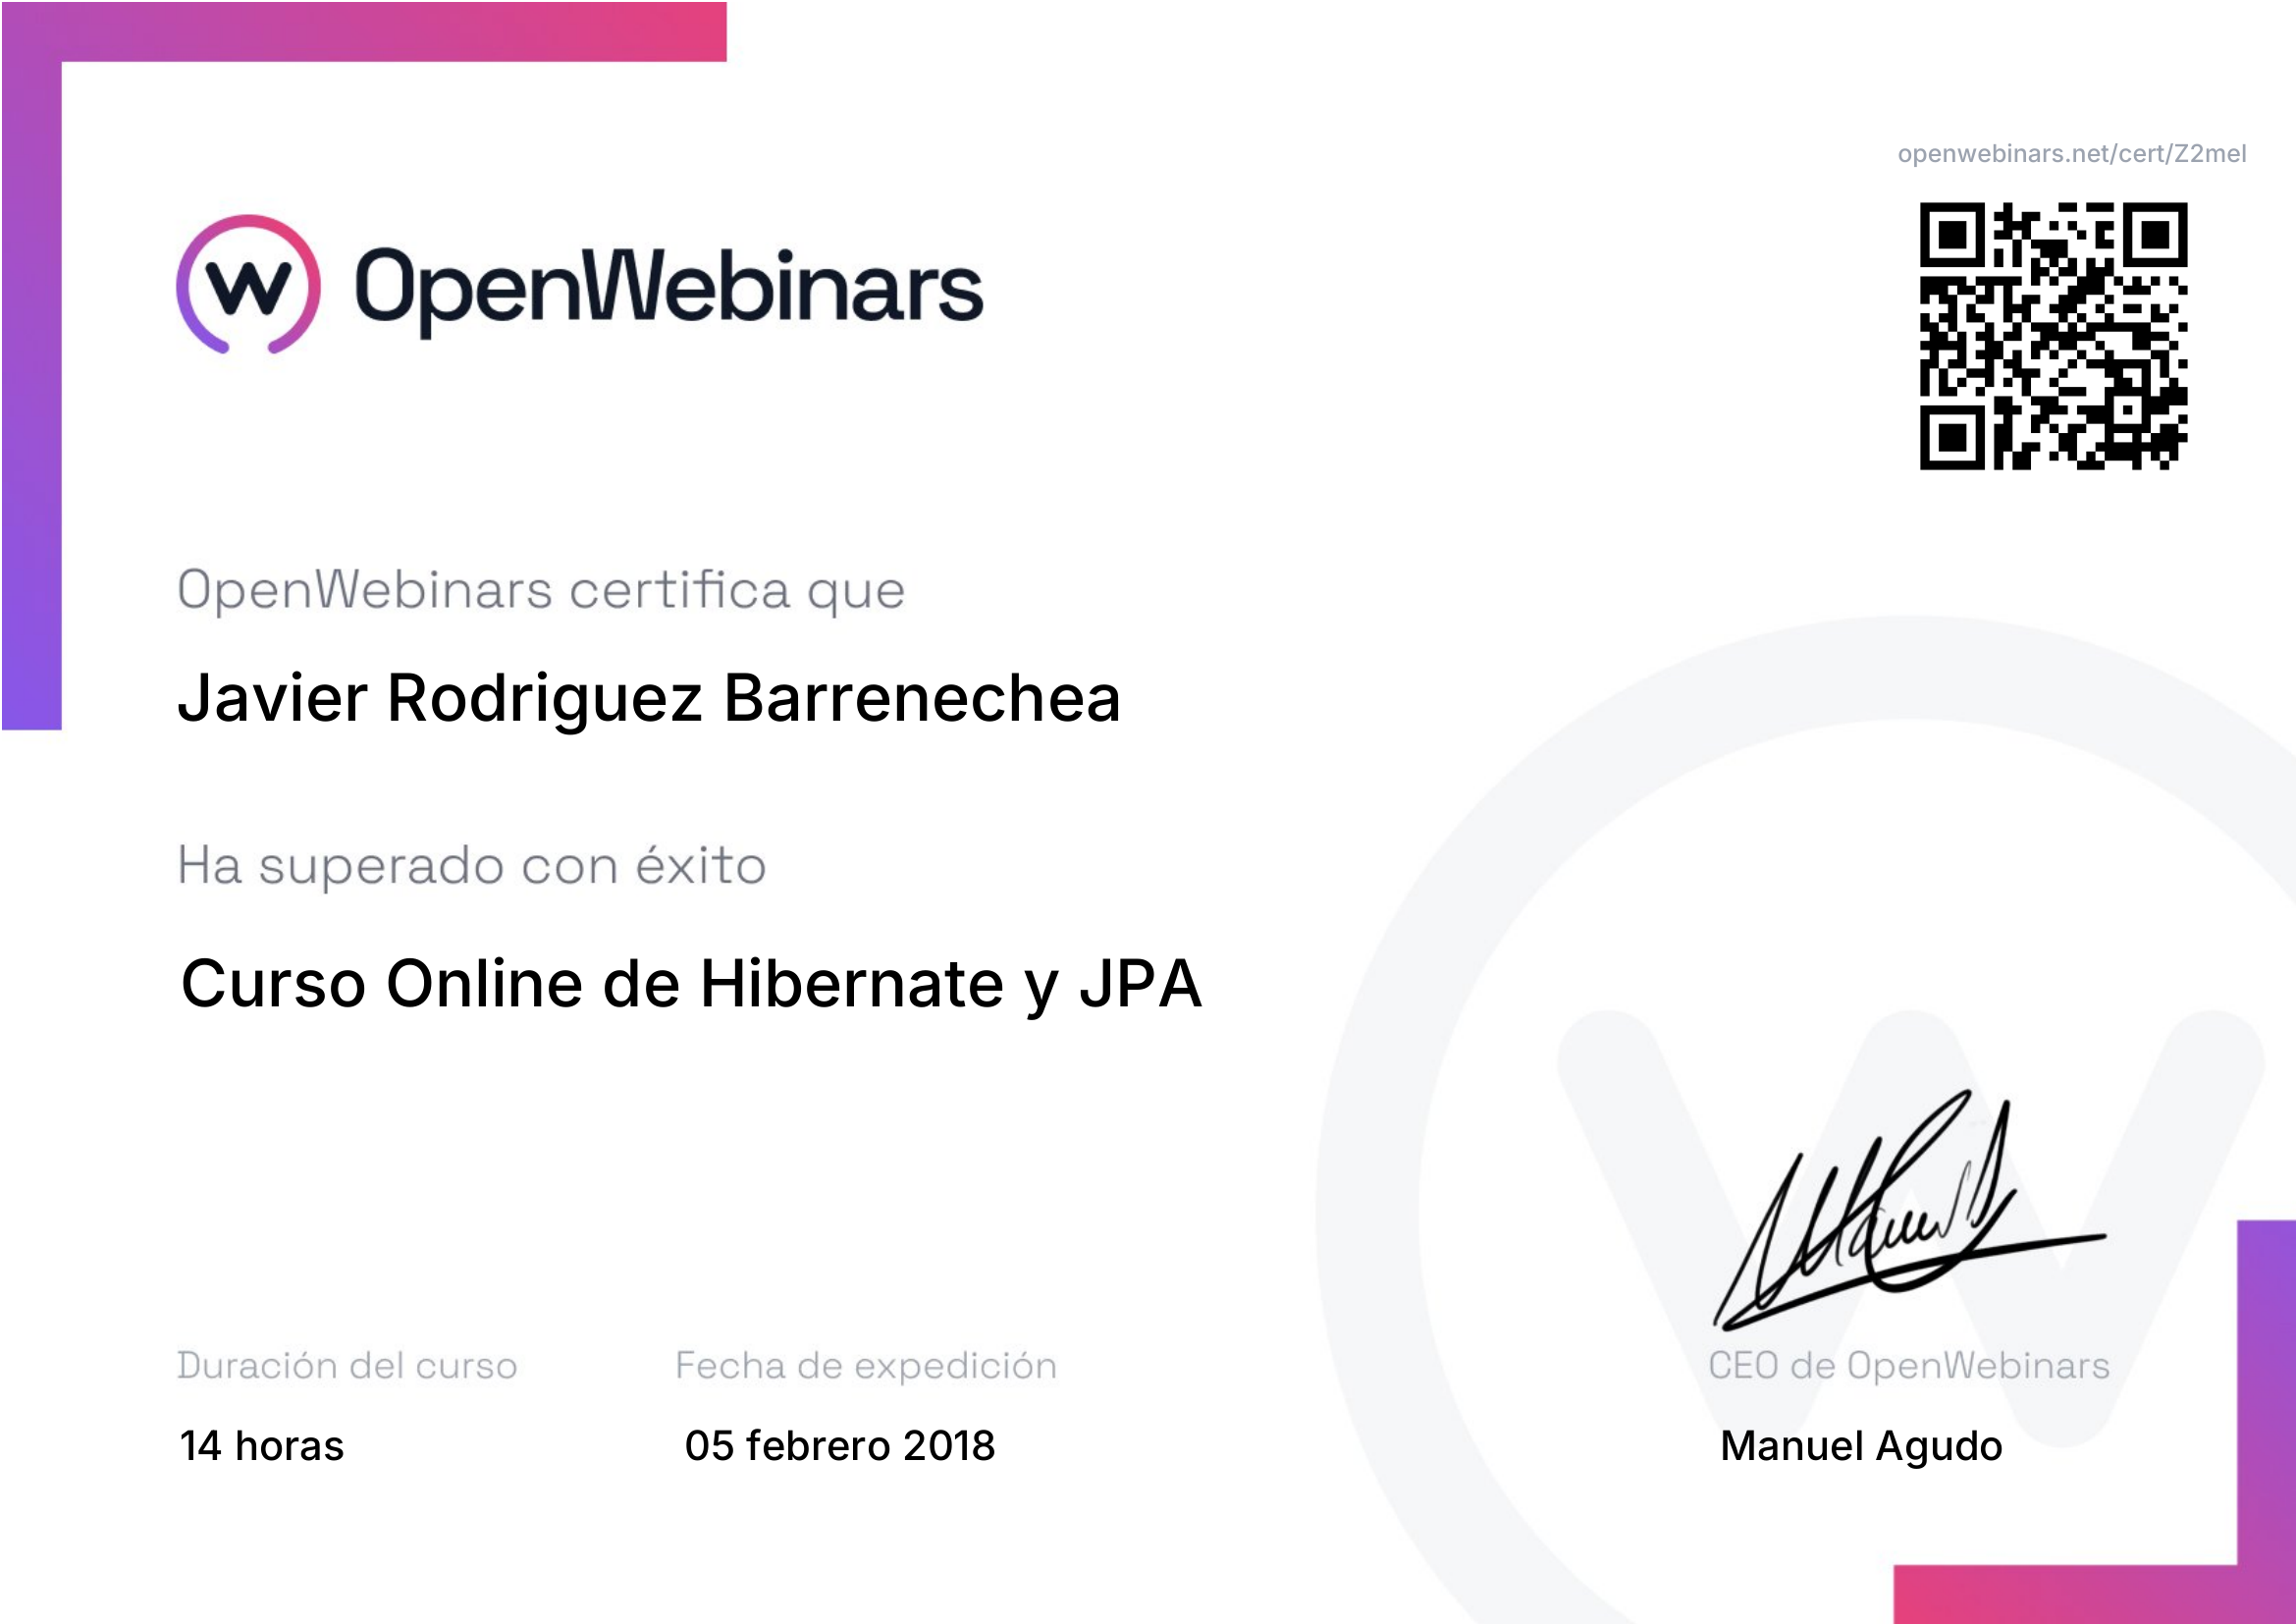2296x1624 pixels.
Task: Open the openwebinars.net/cert/Z2mel link
Action: click(2071, 153)
